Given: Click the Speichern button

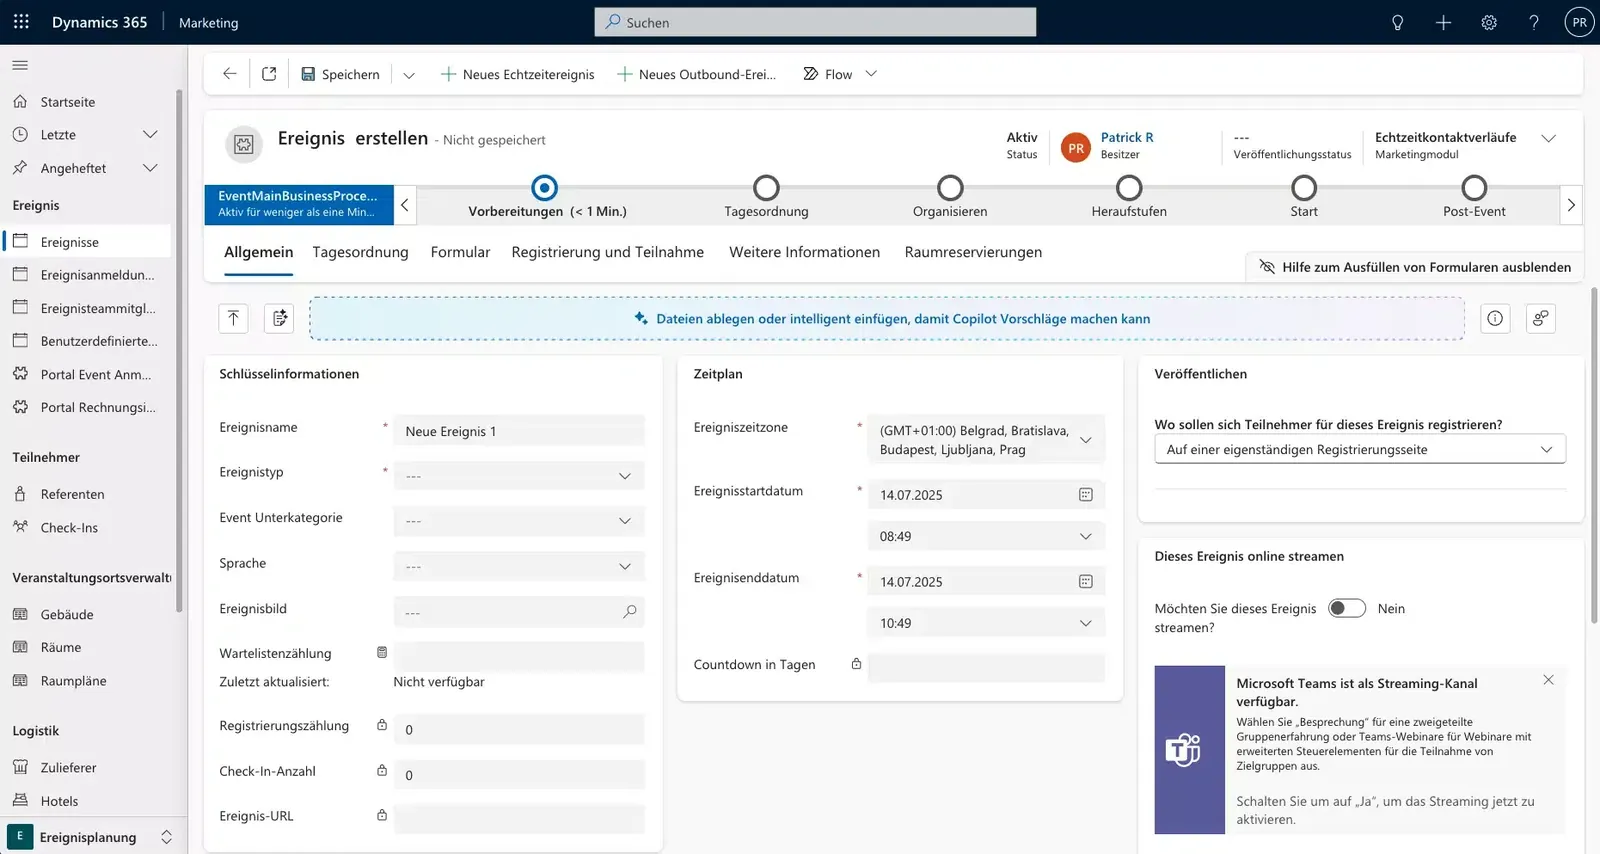Looking at the screenshot, I should pyautogui.click(x=340, y=74).
